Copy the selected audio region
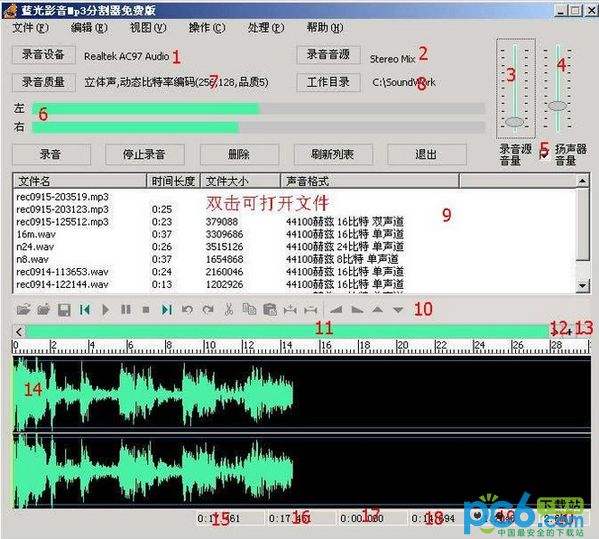 249,309
